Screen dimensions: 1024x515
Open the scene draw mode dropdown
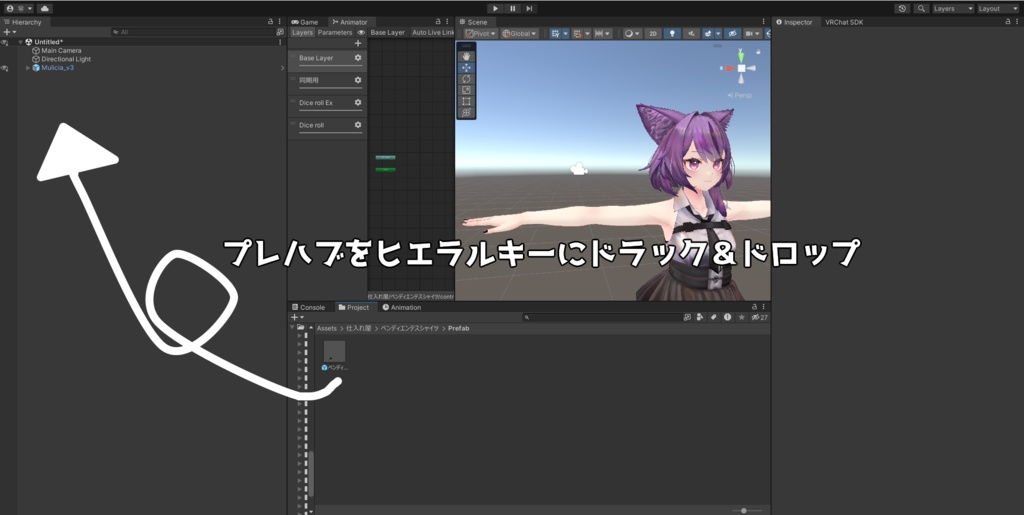pyautogui.click(x=632, y=33)
